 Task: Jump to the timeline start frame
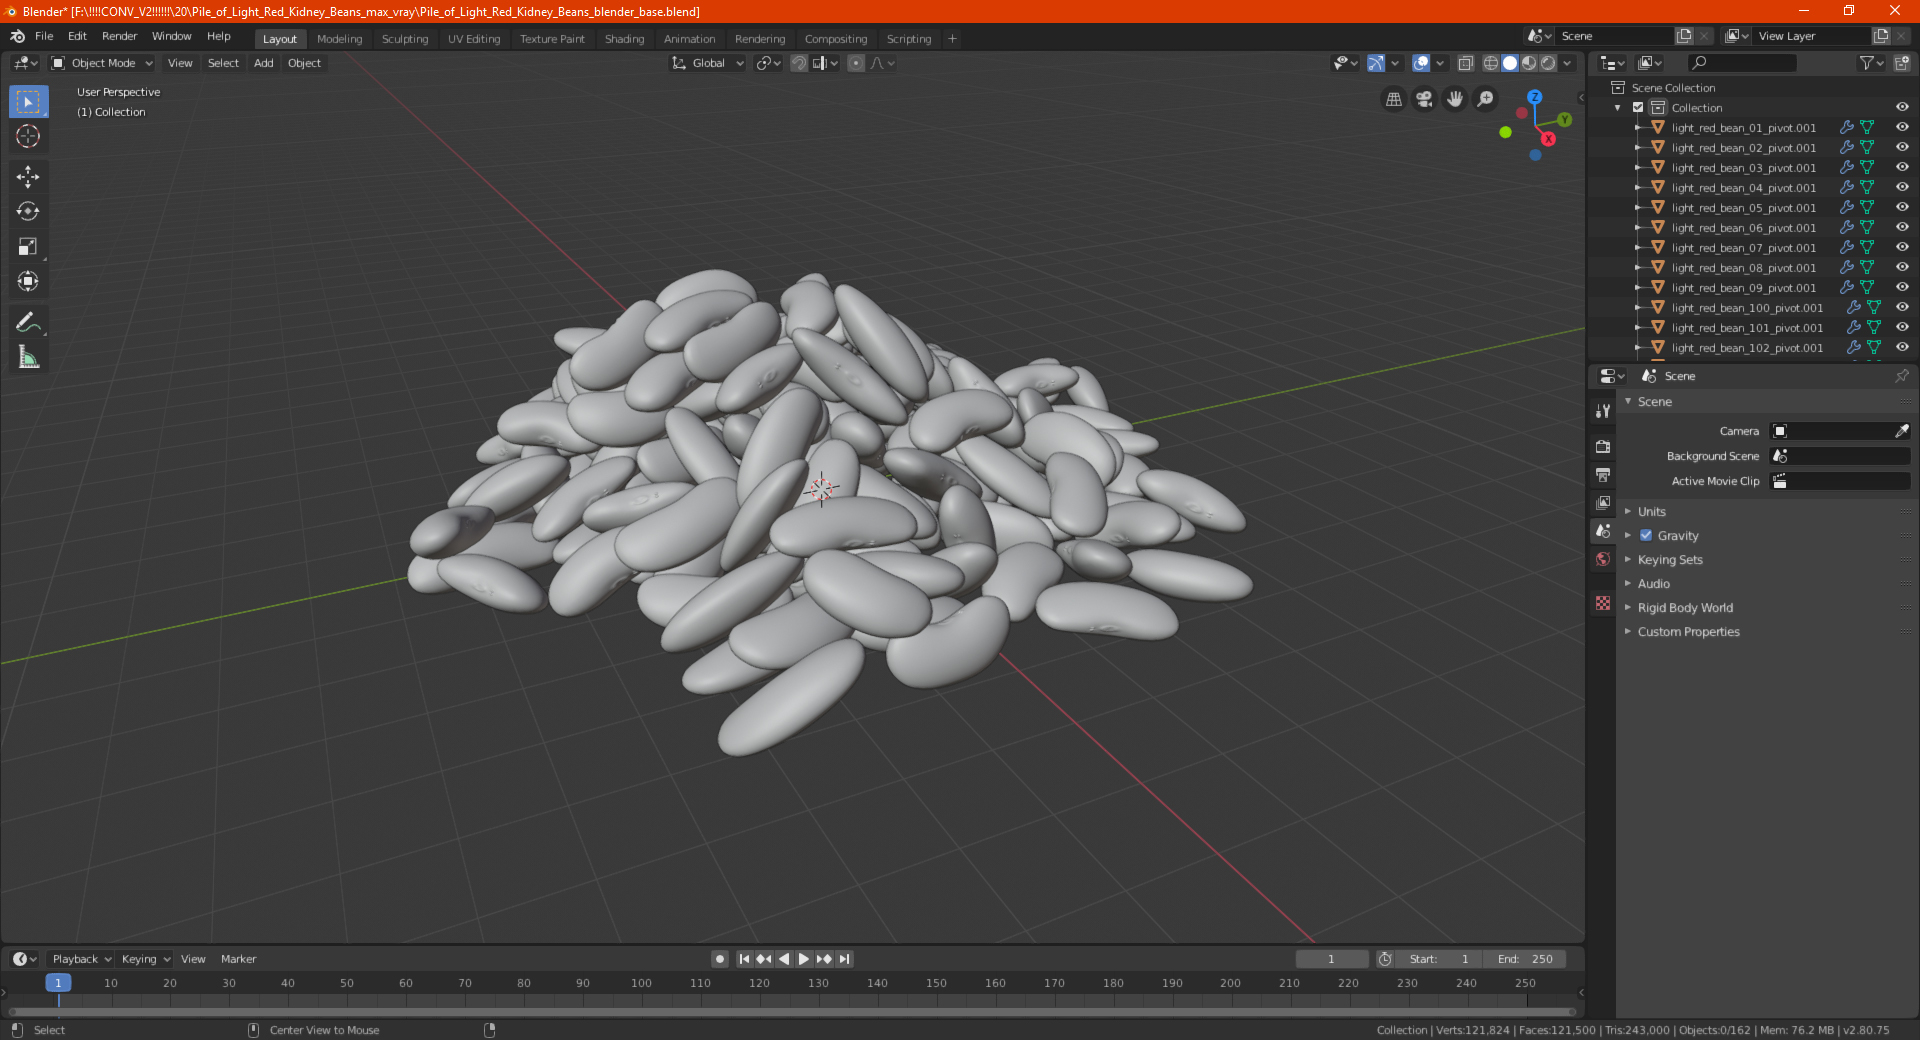(x=744, y=959)
